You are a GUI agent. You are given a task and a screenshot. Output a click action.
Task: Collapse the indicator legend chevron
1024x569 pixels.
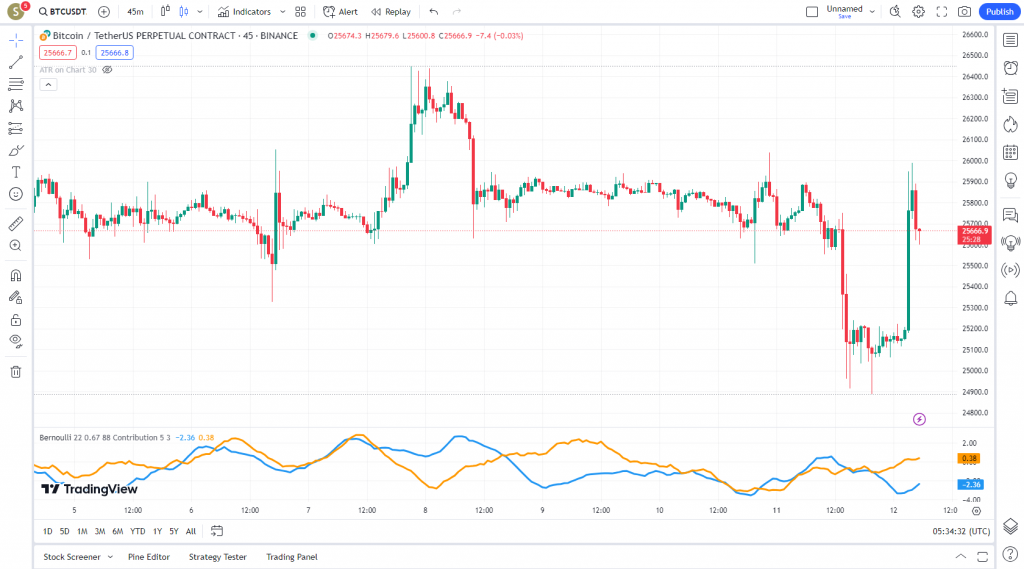48,85
